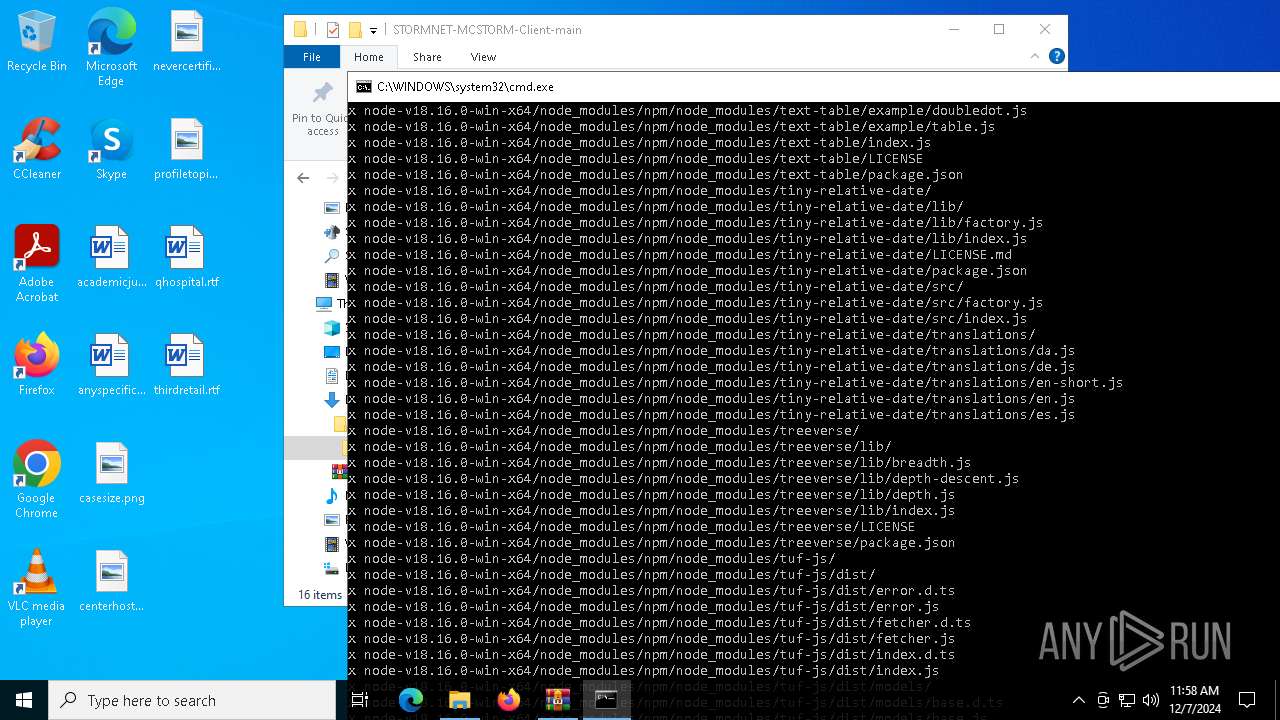Maximize the Explorer window
This screenshot has width=1280, height=720.
coord(999,30)
